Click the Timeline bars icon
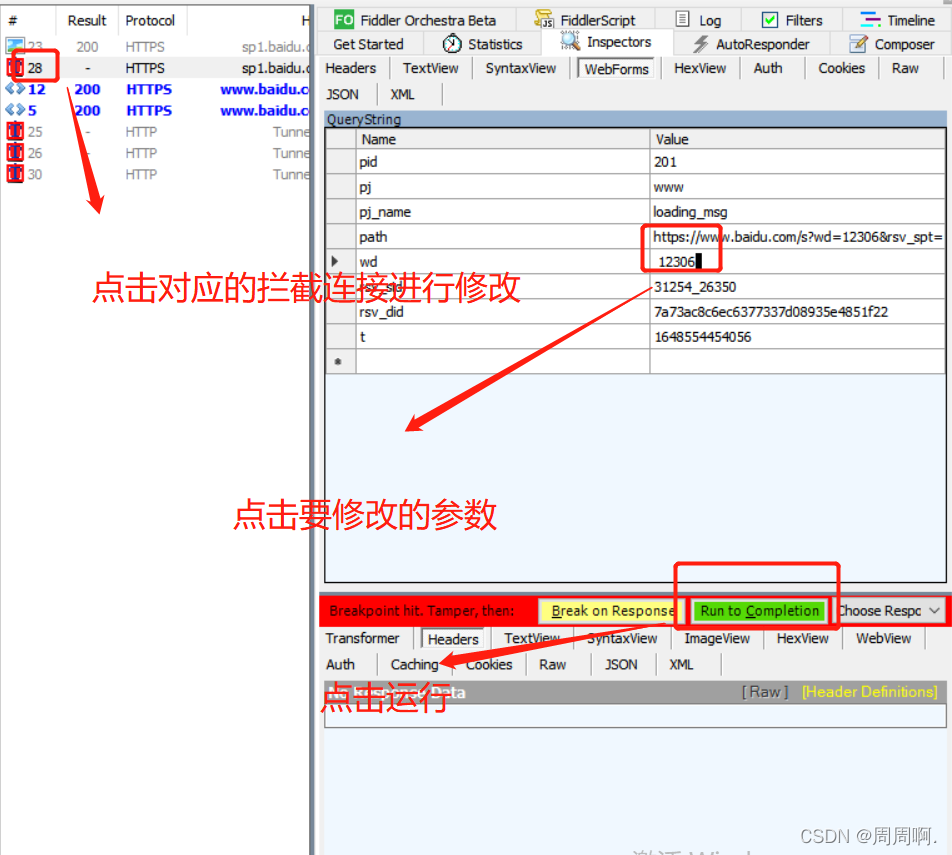 click(870, 20)
